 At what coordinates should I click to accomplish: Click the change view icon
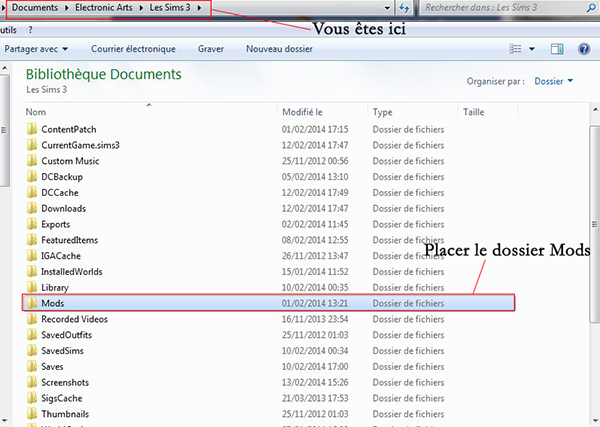click(517, 48)
